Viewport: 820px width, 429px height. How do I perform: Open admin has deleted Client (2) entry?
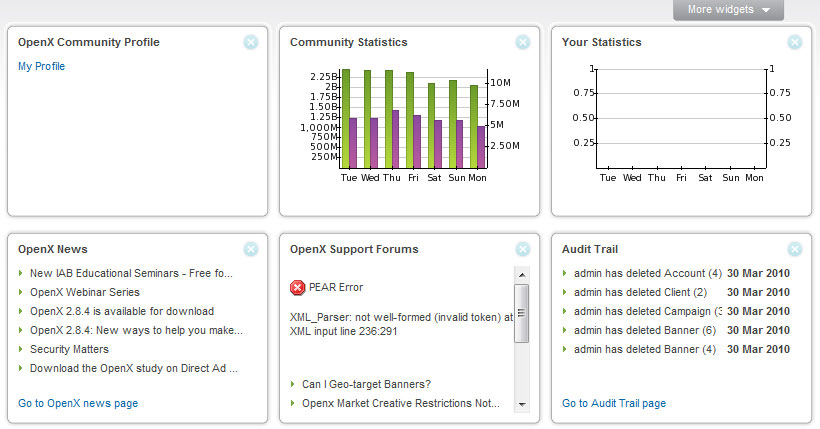pos(640,292)
